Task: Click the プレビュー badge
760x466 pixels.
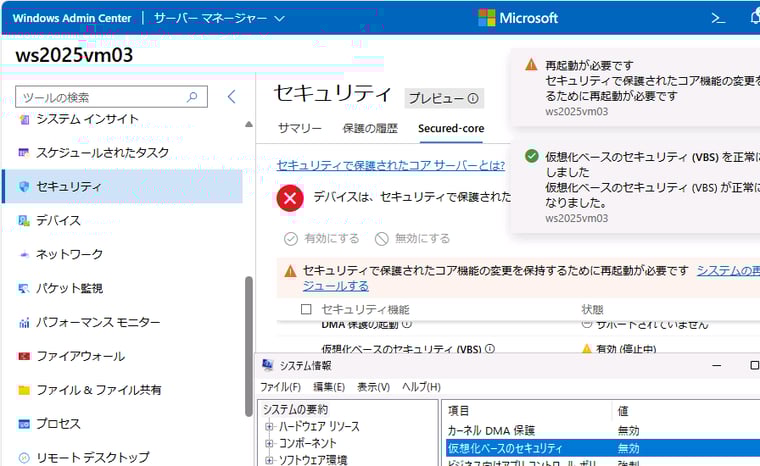Action: [444, 98]
